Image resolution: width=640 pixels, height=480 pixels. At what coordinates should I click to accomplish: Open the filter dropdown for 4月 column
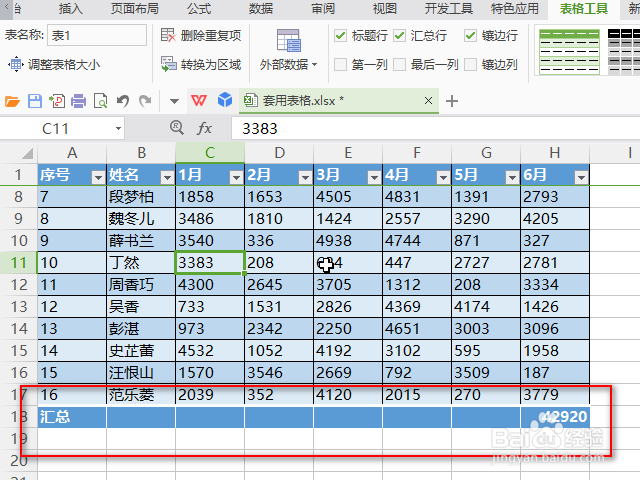pyautogui.click(x=443, y=177)
